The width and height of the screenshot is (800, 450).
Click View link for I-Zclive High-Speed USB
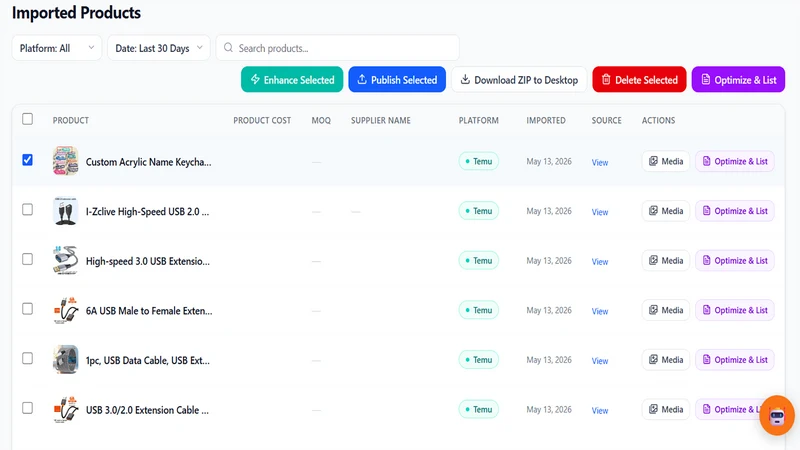tap(600, 212)
